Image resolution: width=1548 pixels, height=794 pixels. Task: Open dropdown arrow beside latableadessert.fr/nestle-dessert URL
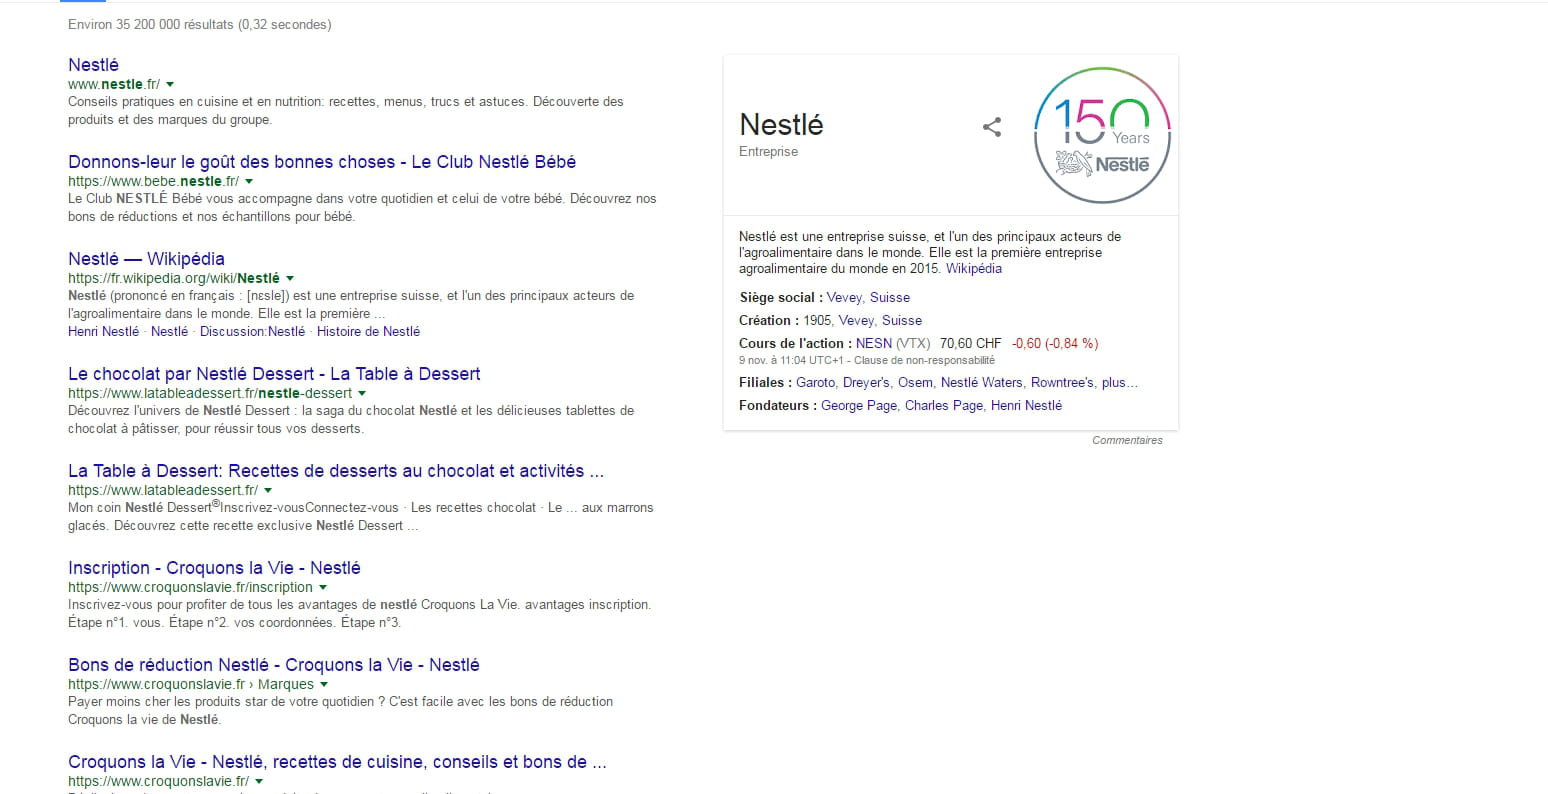(362, 394)
